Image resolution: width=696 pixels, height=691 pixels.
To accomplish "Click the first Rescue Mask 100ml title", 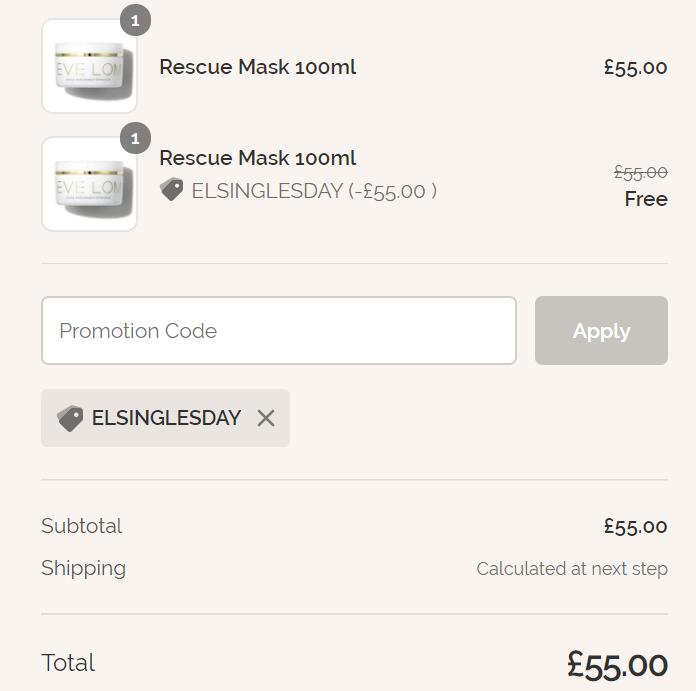I will tap(257, 67).
